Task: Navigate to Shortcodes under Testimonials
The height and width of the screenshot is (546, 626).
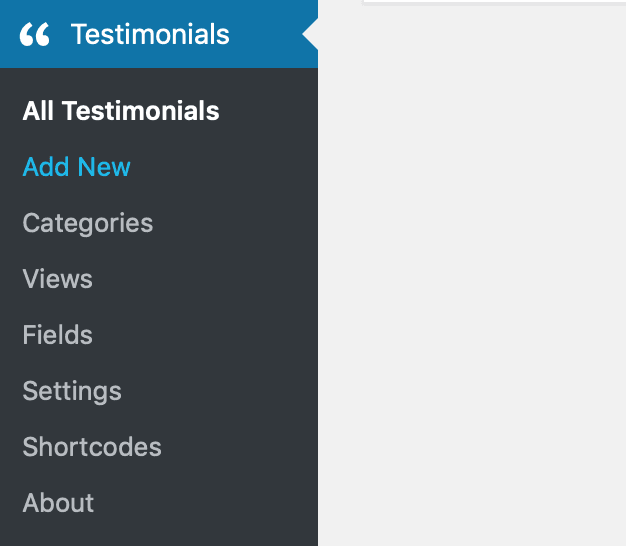Action: 92,447
